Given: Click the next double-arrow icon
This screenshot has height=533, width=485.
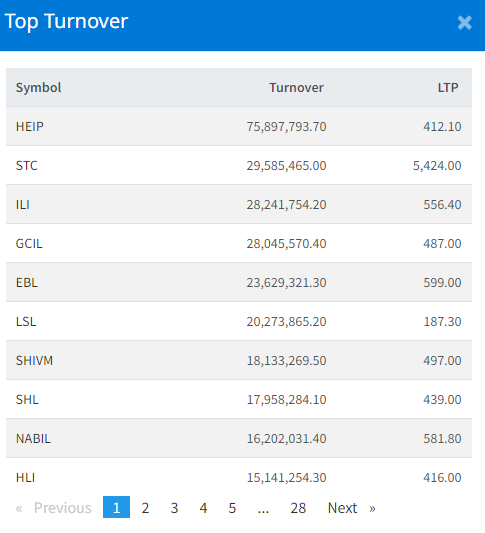Looking at the screenshot, I should pos(372,509).
